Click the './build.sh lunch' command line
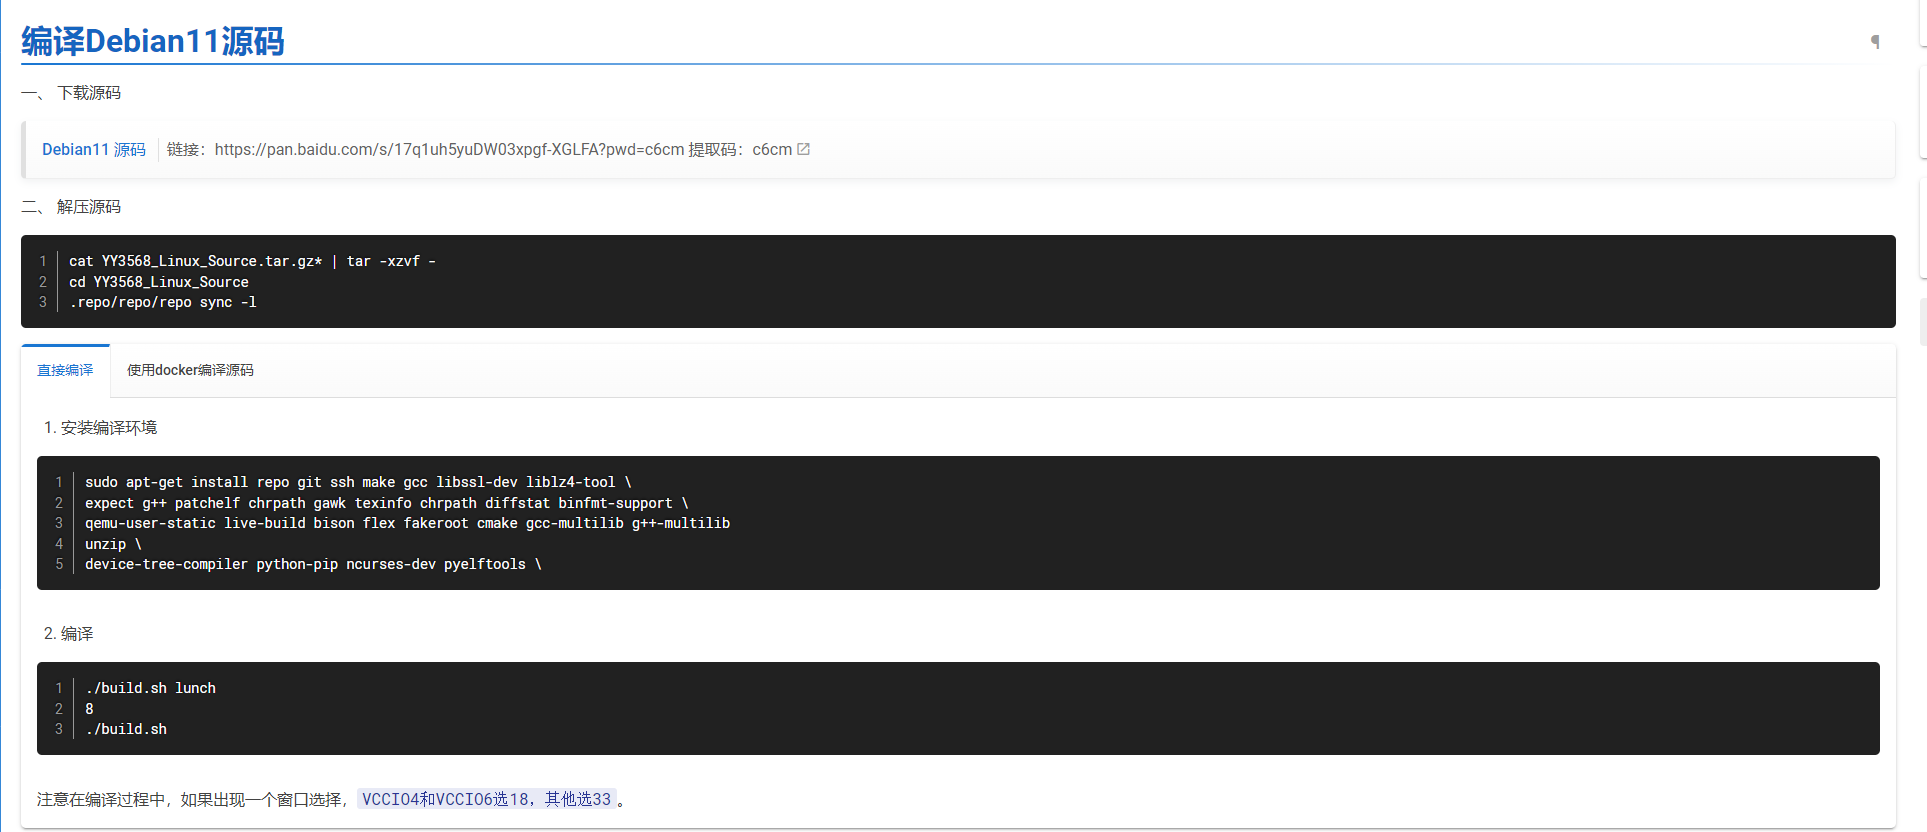The height and width of the screenshot is (832, 1927). [150, 688]
